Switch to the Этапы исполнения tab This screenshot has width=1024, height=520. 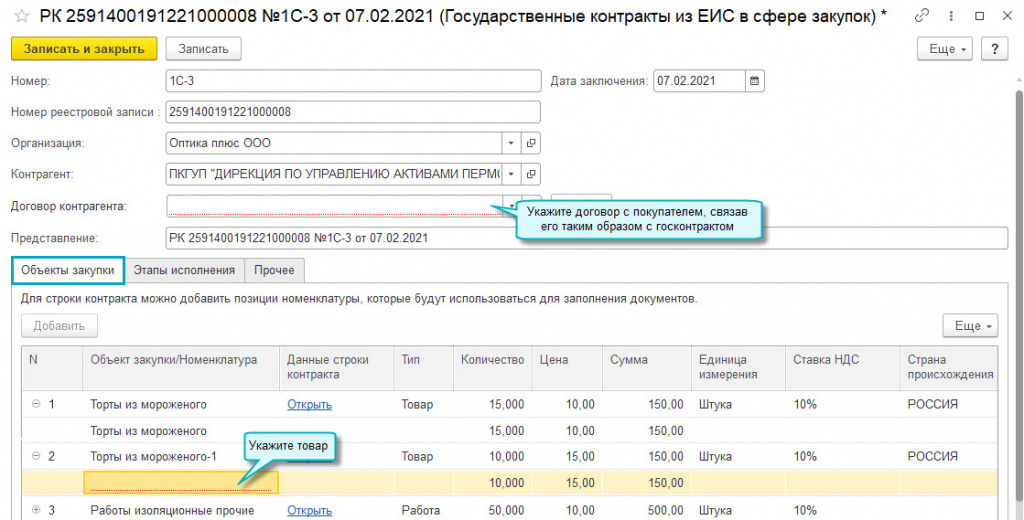point(184,270)
